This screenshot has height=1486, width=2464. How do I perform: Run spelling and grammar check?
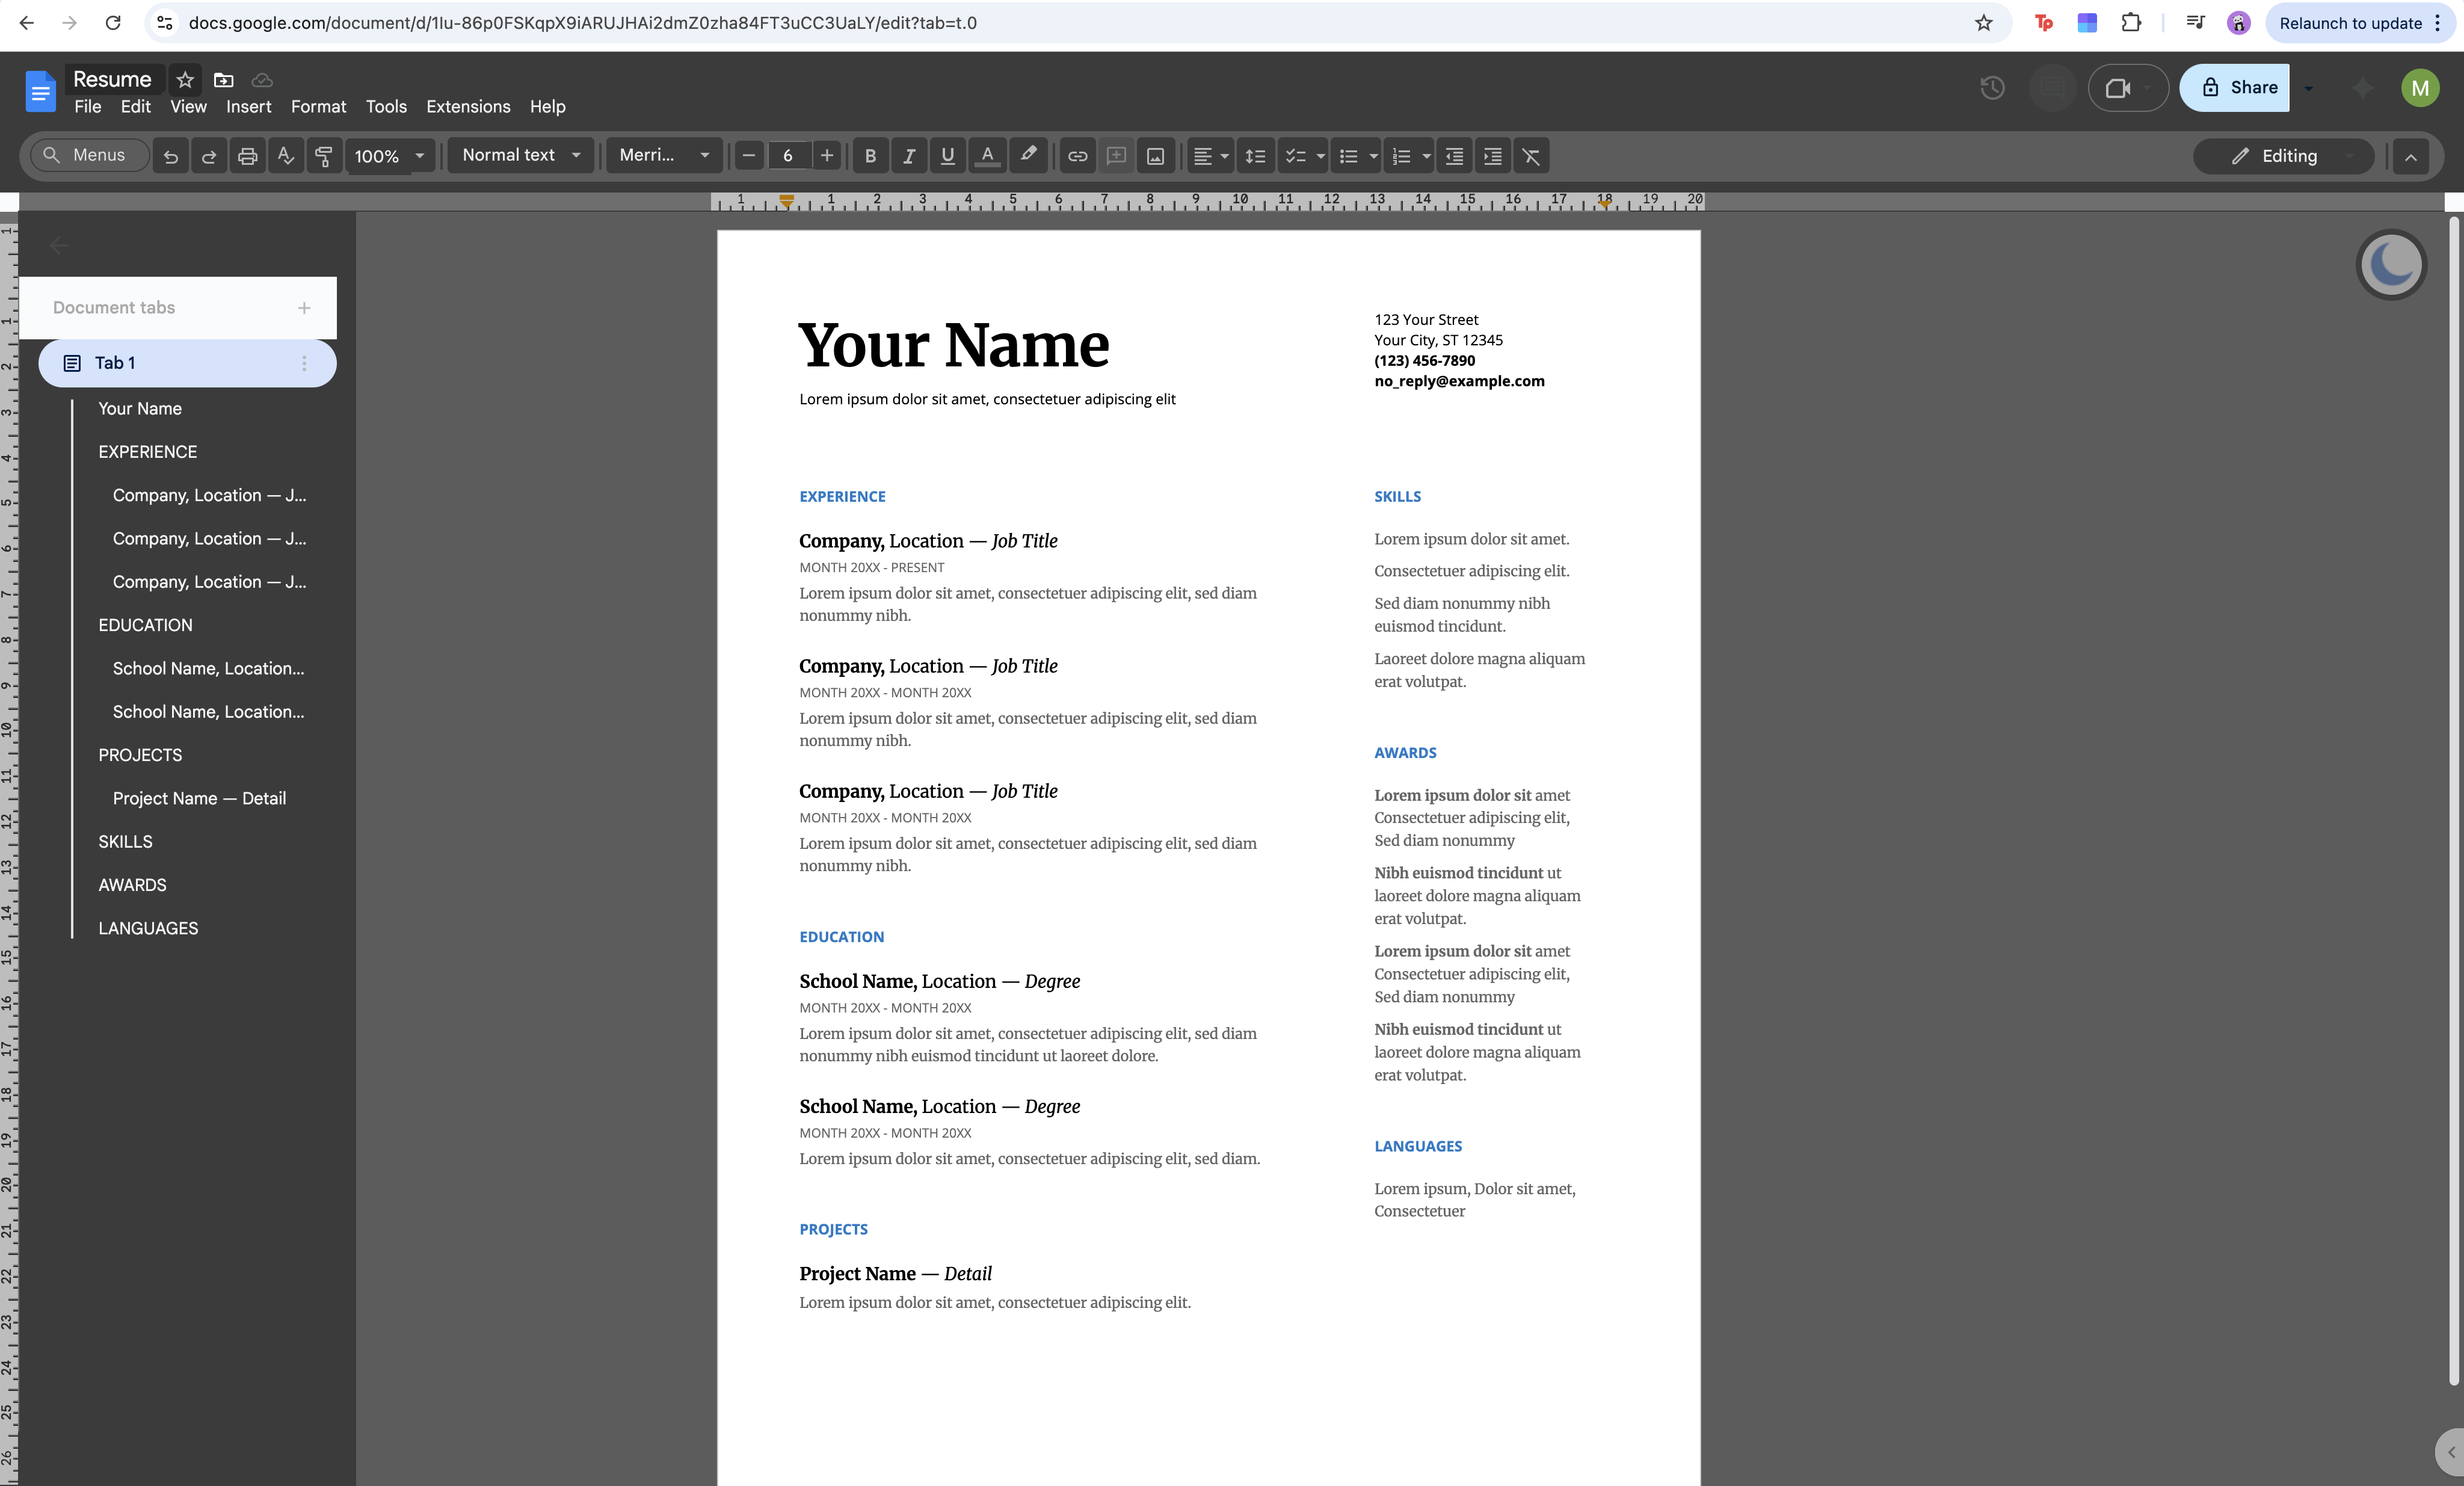coord(285,156)
